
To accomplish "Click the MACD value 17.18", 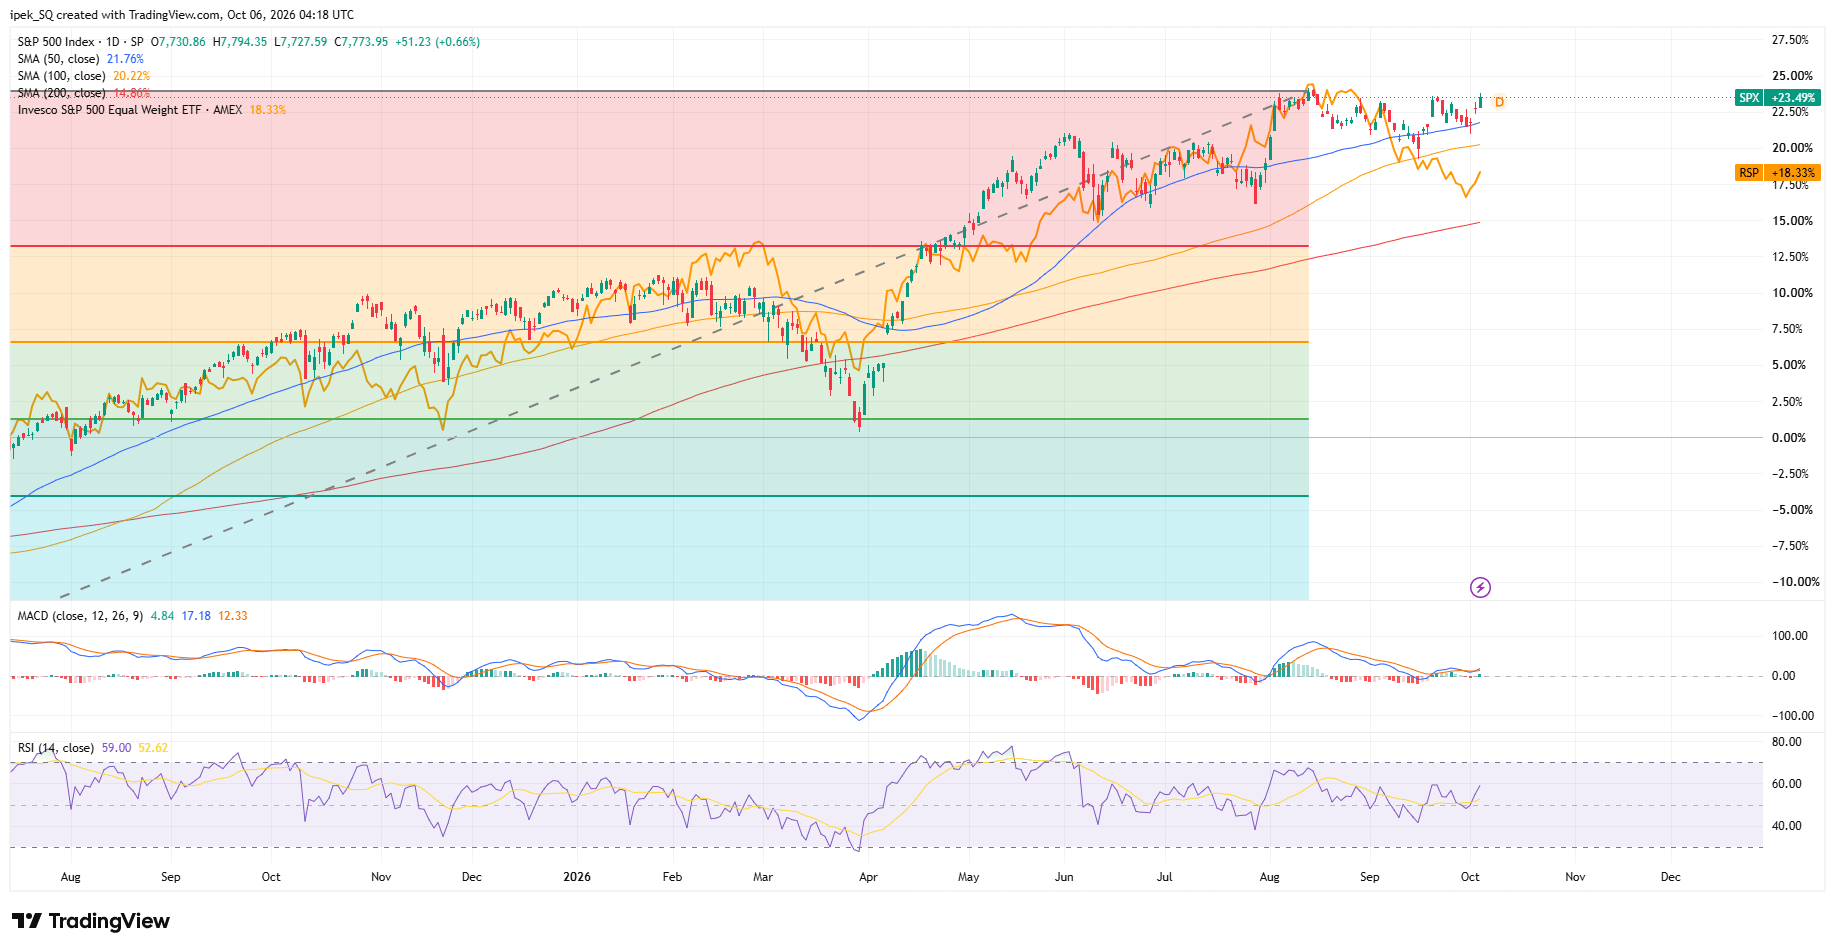I will (x=196, y=616).
